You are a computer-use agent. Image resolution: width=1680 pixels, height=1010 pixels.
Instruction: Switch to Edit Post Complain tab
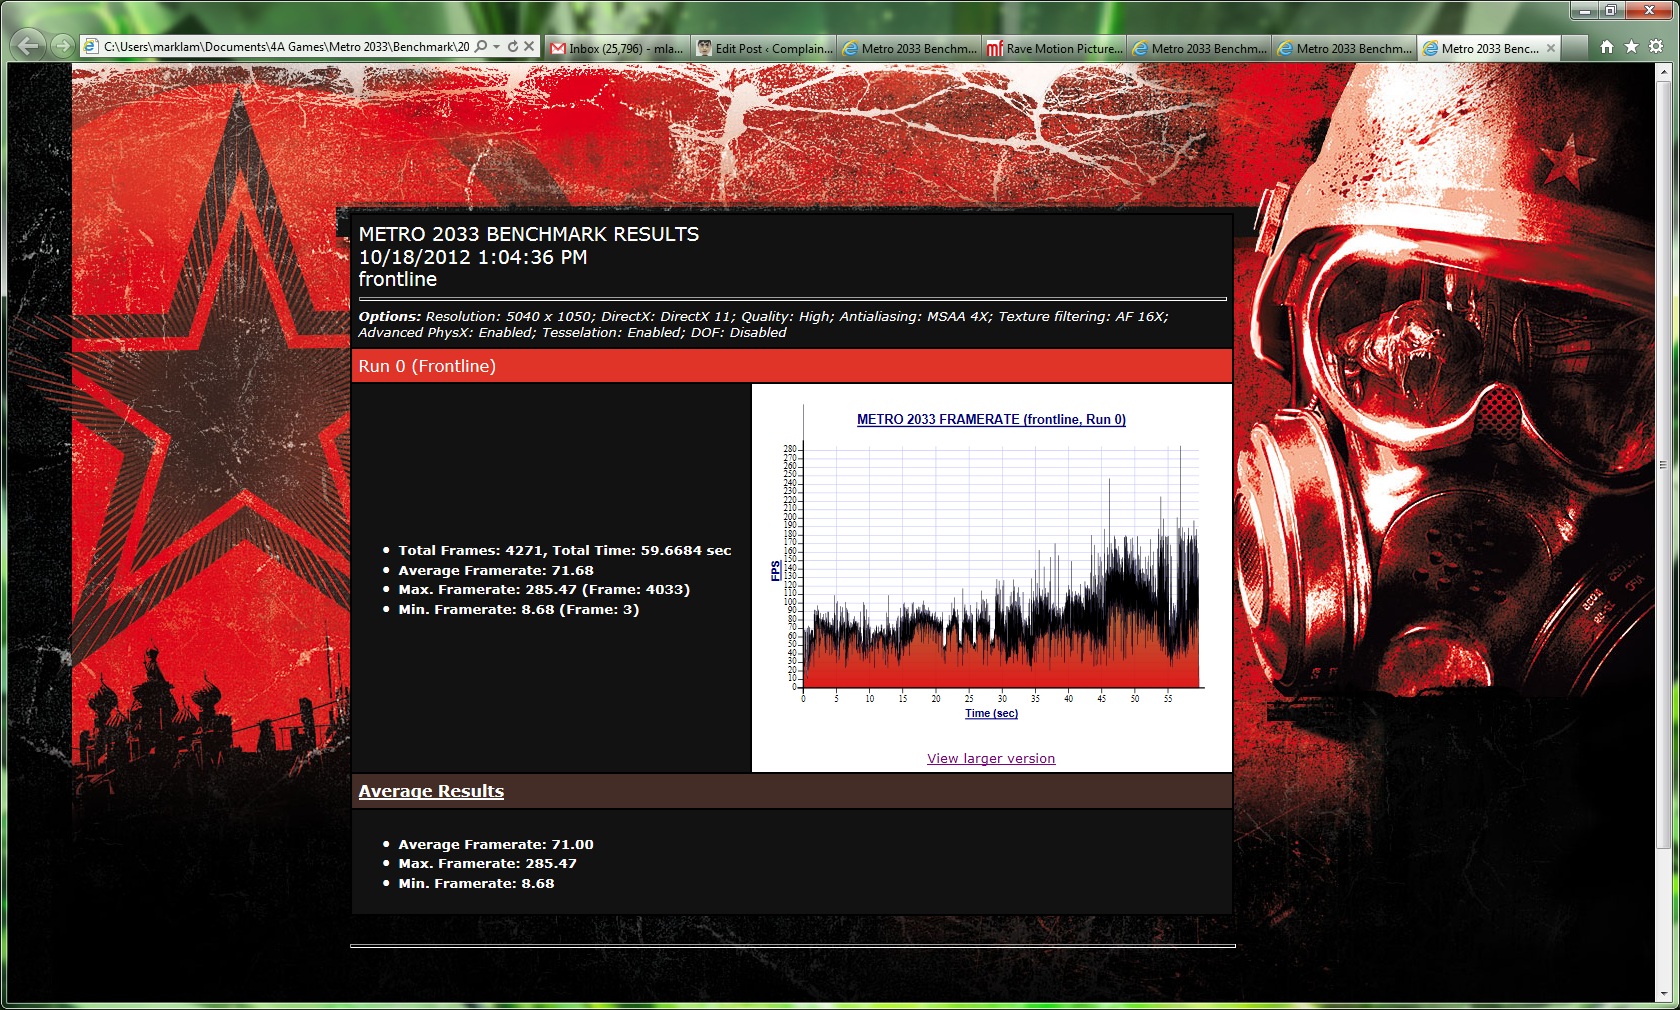point(763,48)
